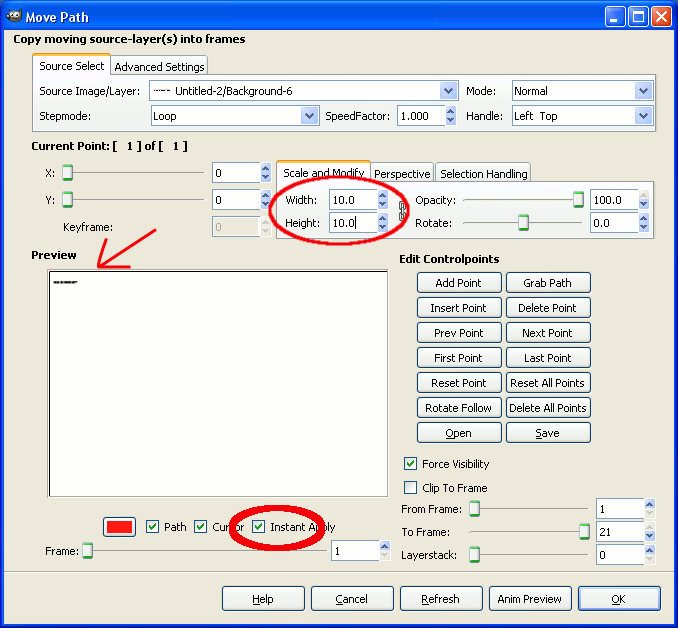
Task: Click the To Frame value field
Action: pos(620,532)
